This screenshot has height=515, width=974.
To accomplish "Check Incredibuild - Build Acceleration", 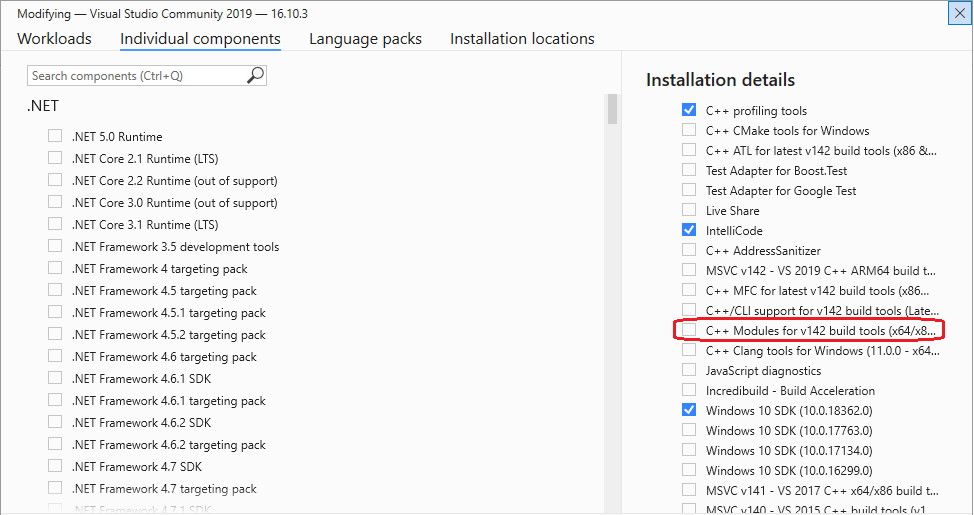I will click(689, 390).
